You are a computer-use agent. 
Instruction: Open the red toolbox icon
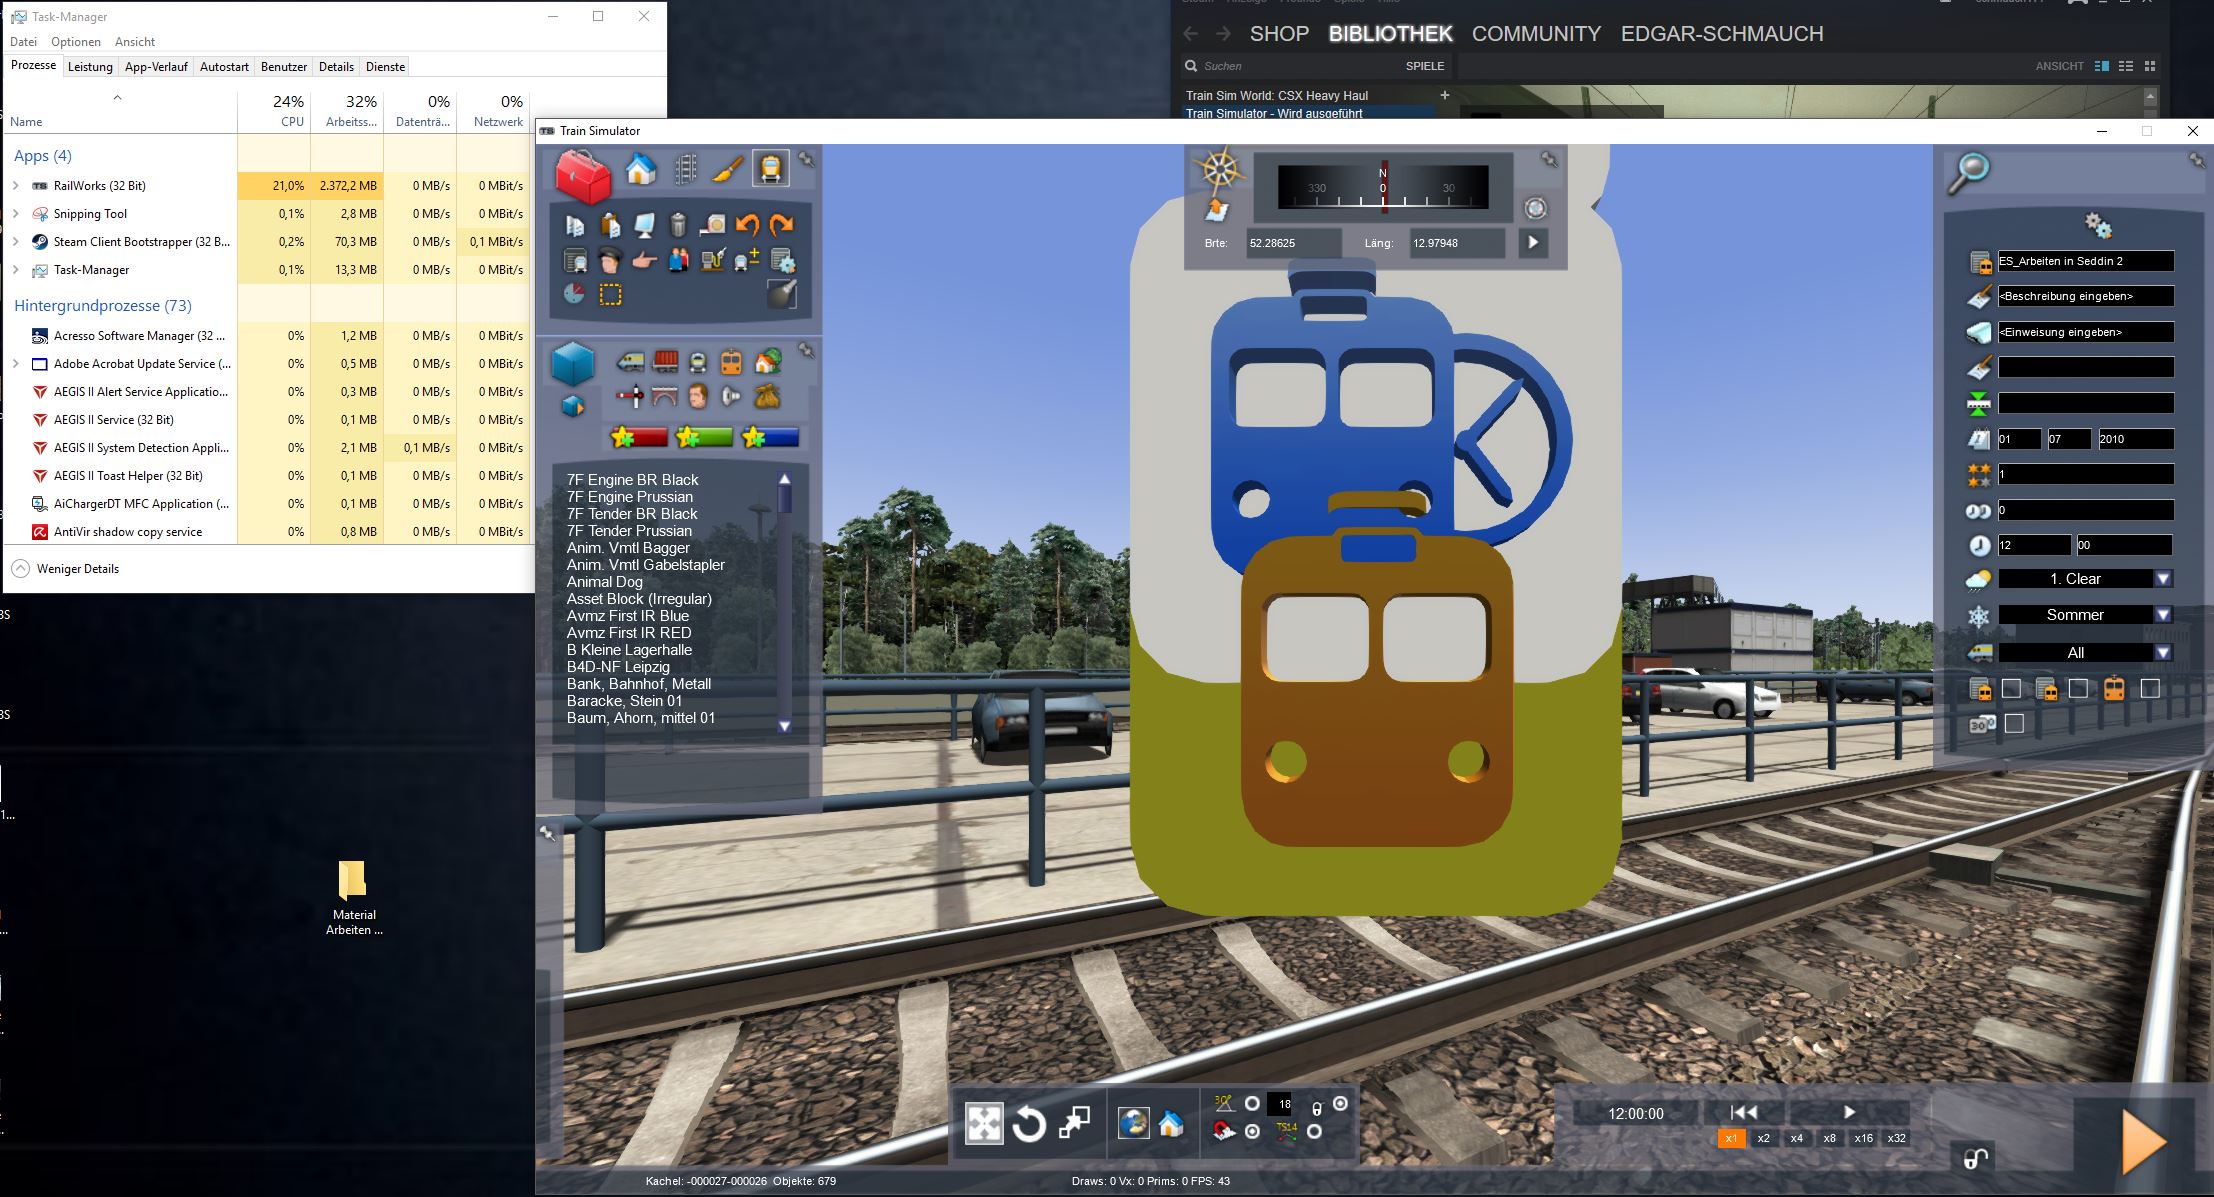[583, 176]
